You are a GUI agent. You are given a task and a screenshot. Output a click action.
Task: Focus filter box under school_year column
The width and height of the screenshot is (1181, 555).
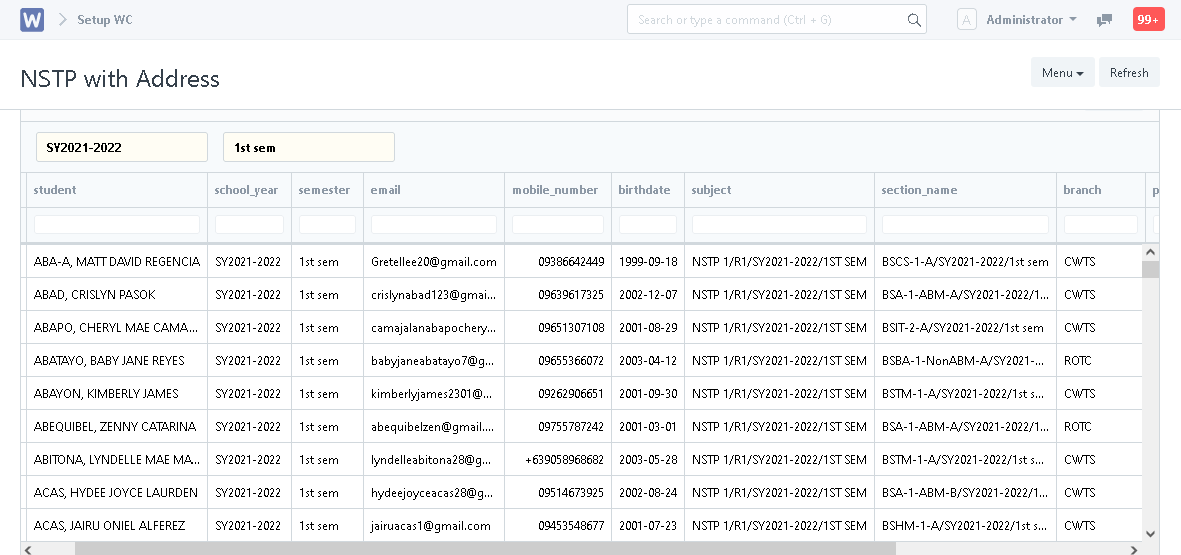click(x=249, y=224)
